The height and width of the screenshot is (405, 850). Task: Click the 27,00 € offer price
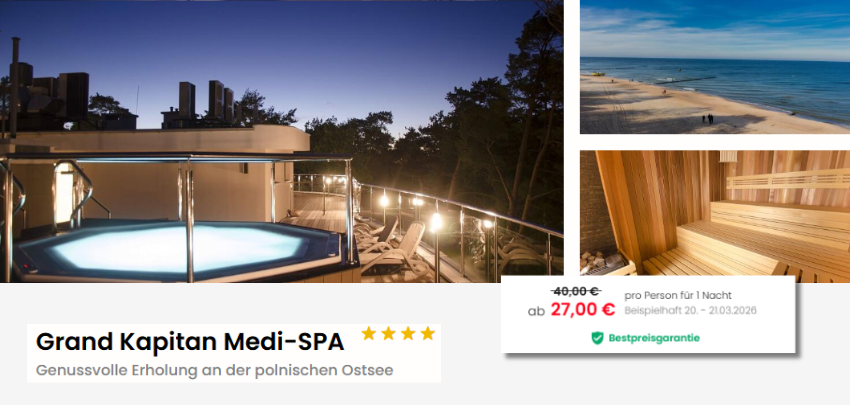pos(583,309)
